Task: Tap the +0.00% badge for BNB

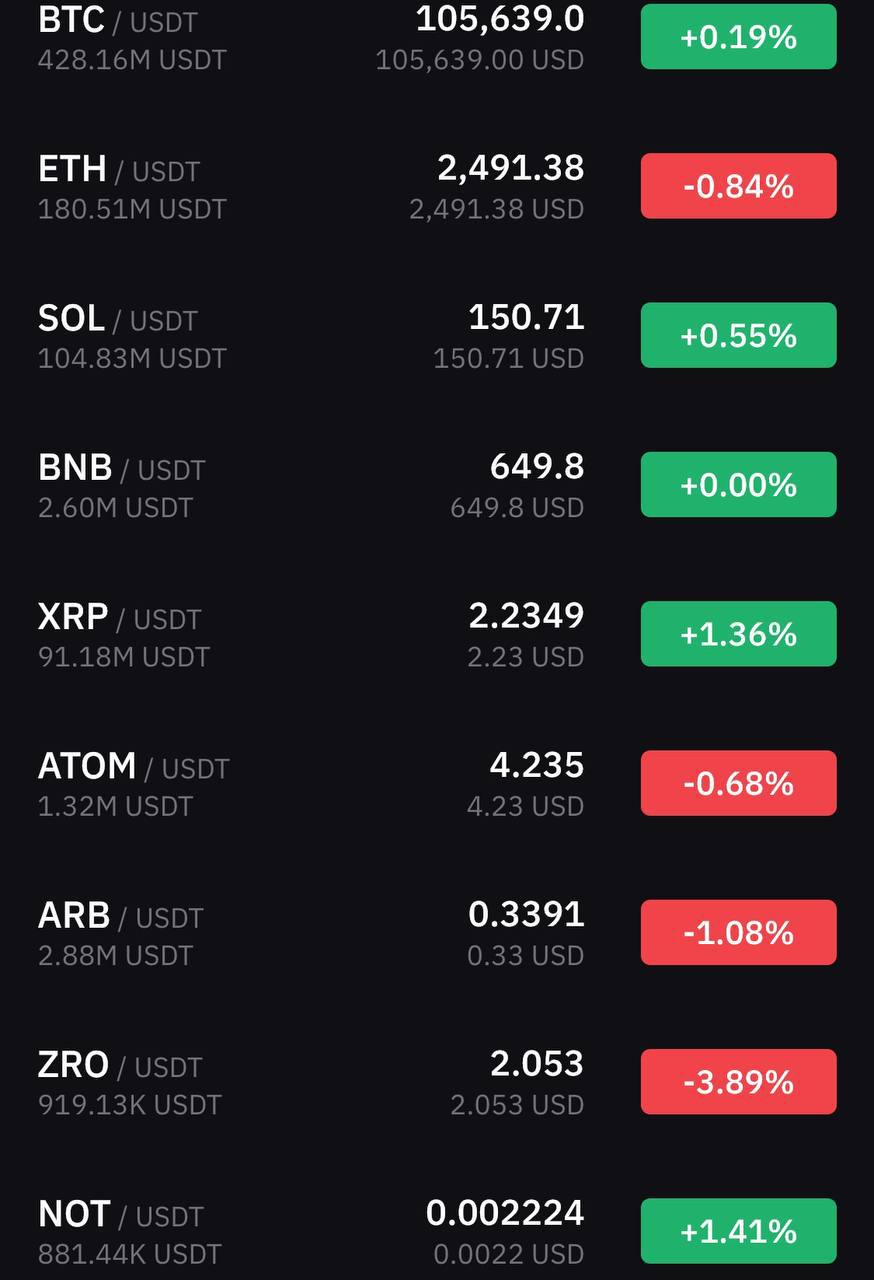Action: 738,484
